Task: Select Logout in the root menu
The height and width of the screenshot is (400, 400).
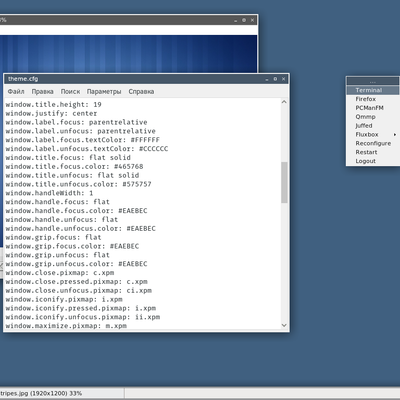Action: pos(373,161)
